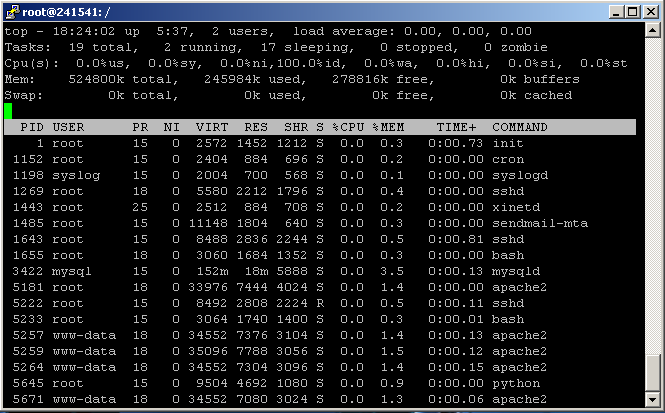Click the R status of sshd
This screenshot has width=665, height=413.
click(x=320, y=303)
